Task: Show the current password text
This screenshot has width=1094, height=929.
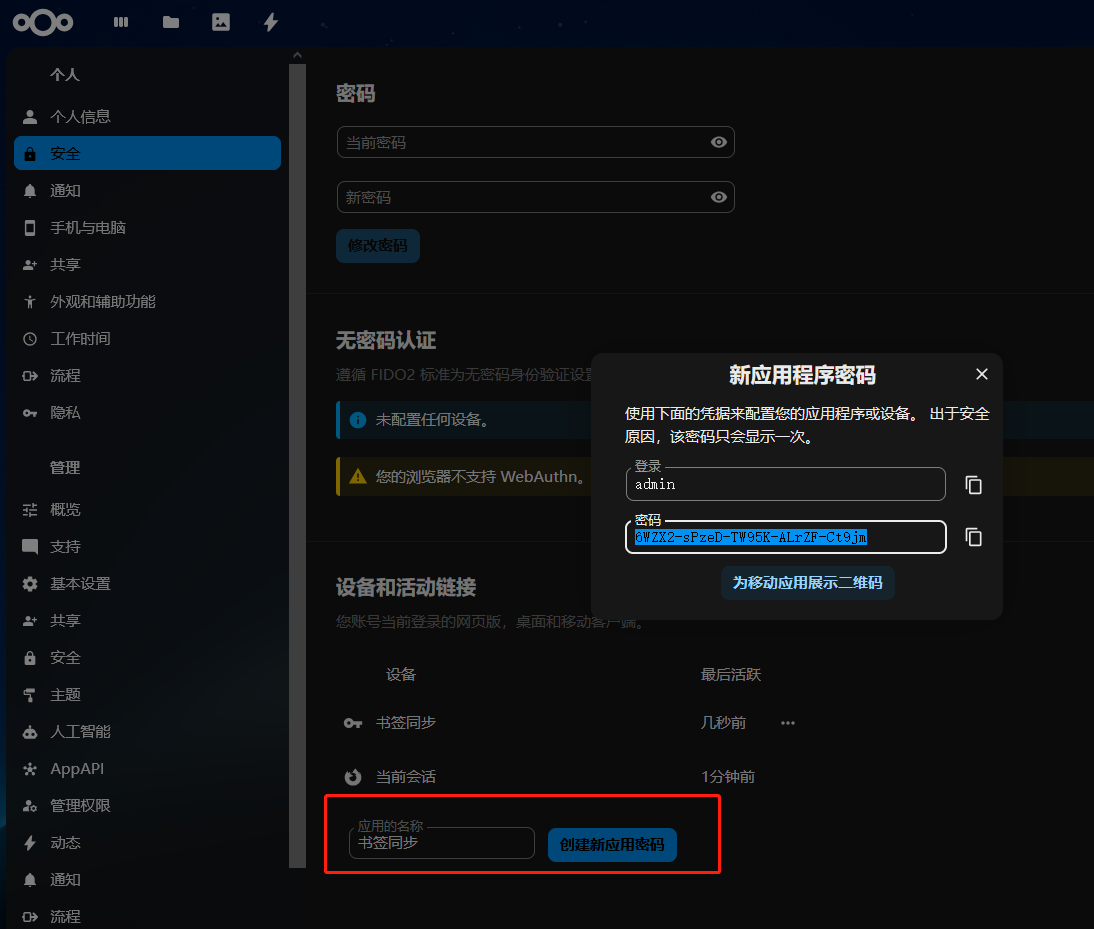Action: (x=719, y=142)
